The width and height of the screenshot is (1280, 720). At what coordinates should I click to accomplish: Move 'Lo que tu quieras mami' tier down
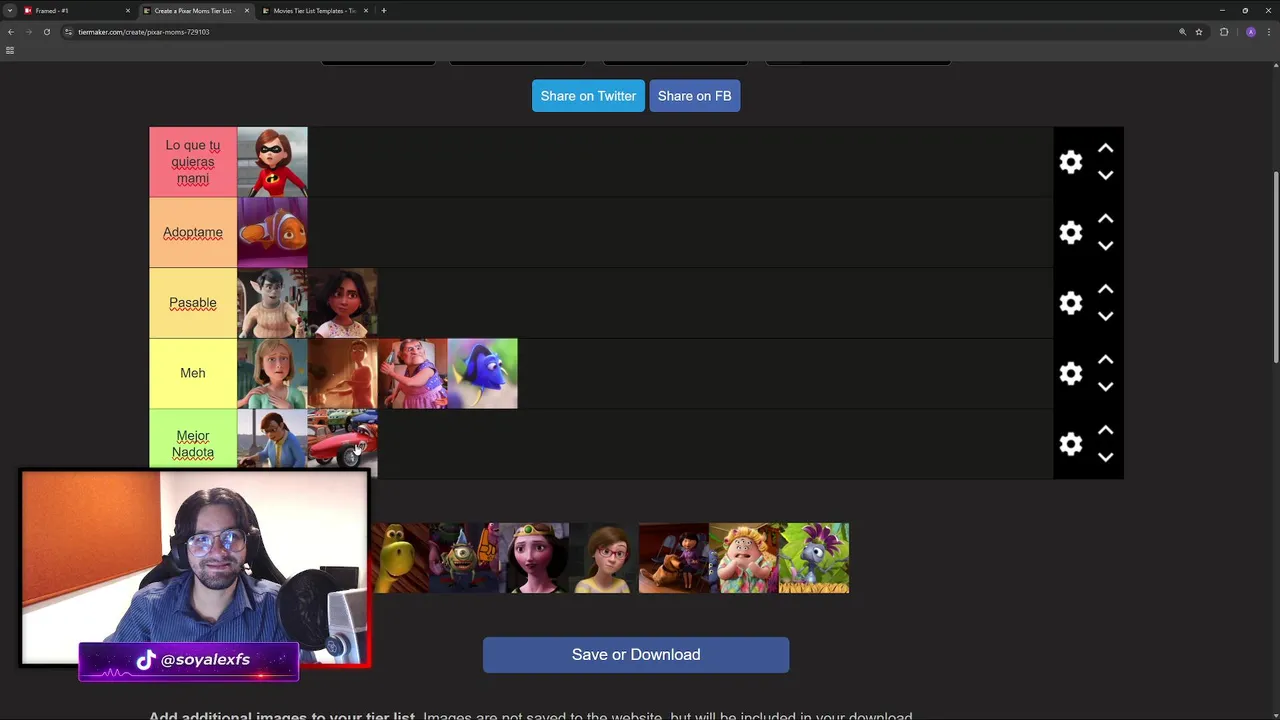(x=1105, y=175)
